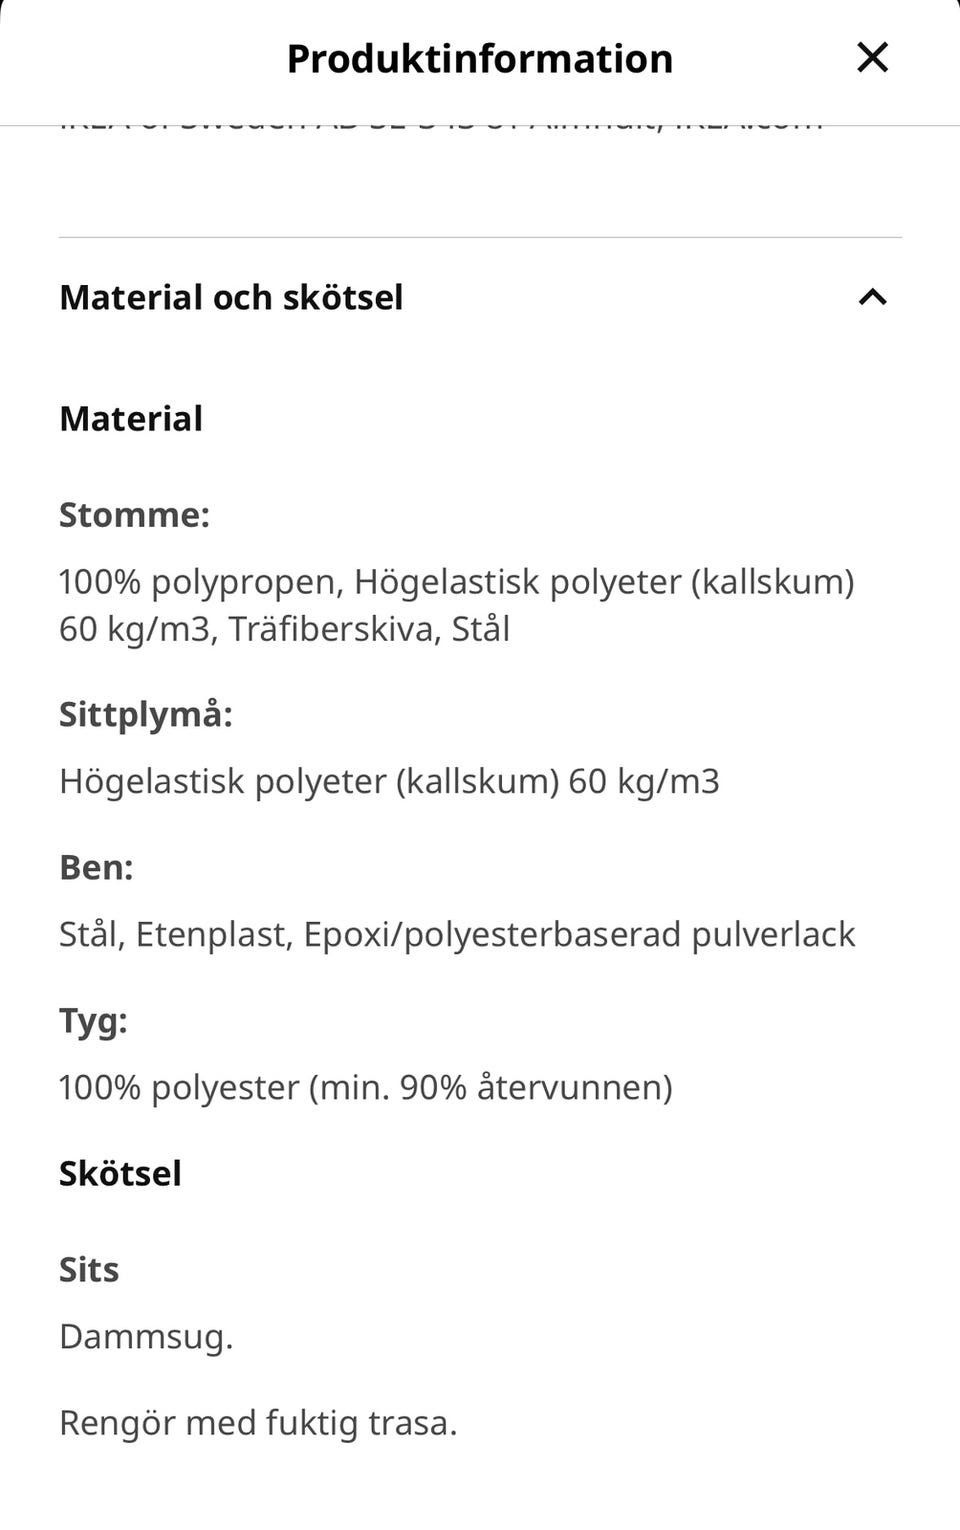The width and height of the screenshot is (960, 1530).
Task: Click the Ben: label
Action: point(96,867)
